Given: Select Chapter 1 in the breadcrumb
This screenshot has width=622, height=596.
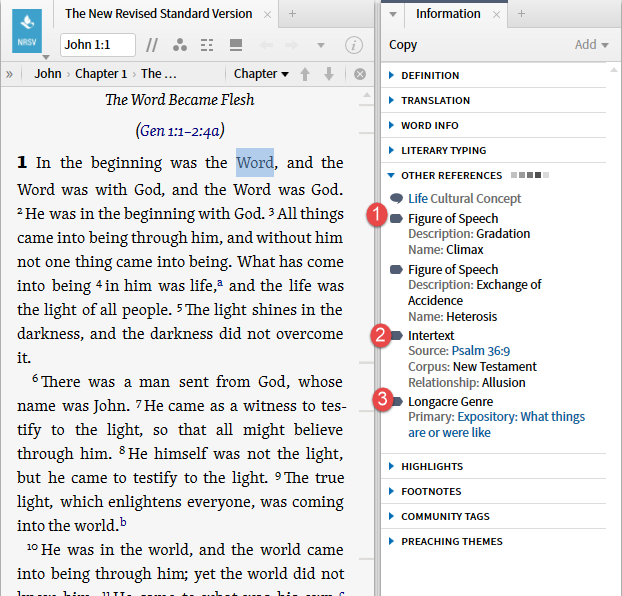Looking at the screenshot, I should pos(101,74).
